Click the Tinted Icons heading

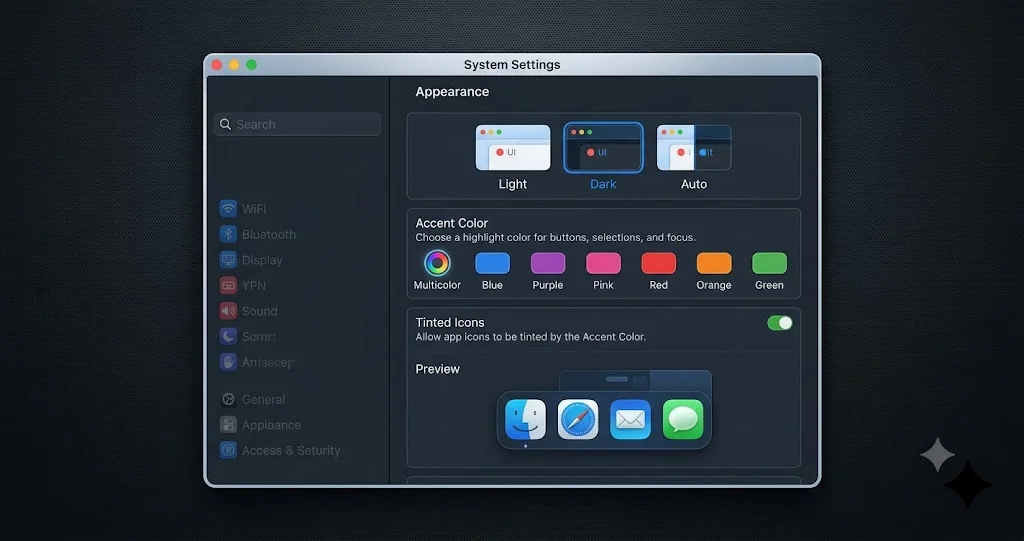pyautogui.click(x=450, y=322)
